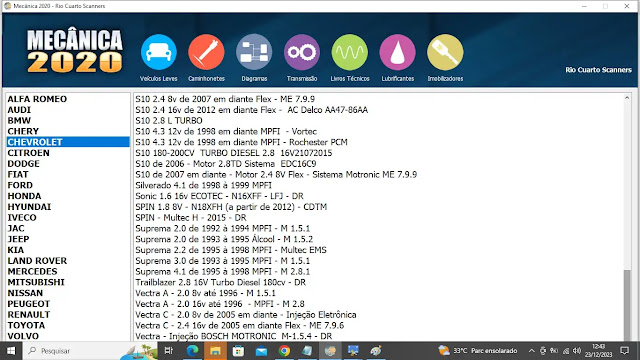Click the volume speaker tray icon

pos(577,351)
